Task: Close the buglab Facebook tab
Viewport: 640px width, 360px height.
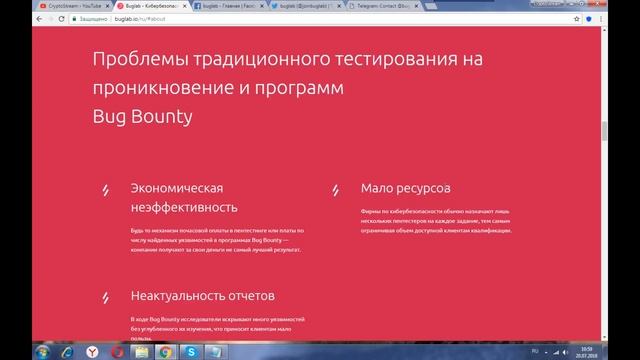Action: click(x=262, y=6)
